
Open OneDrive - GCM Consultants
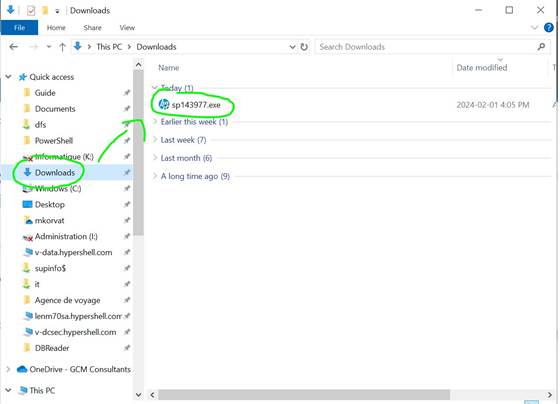[80, 369]
